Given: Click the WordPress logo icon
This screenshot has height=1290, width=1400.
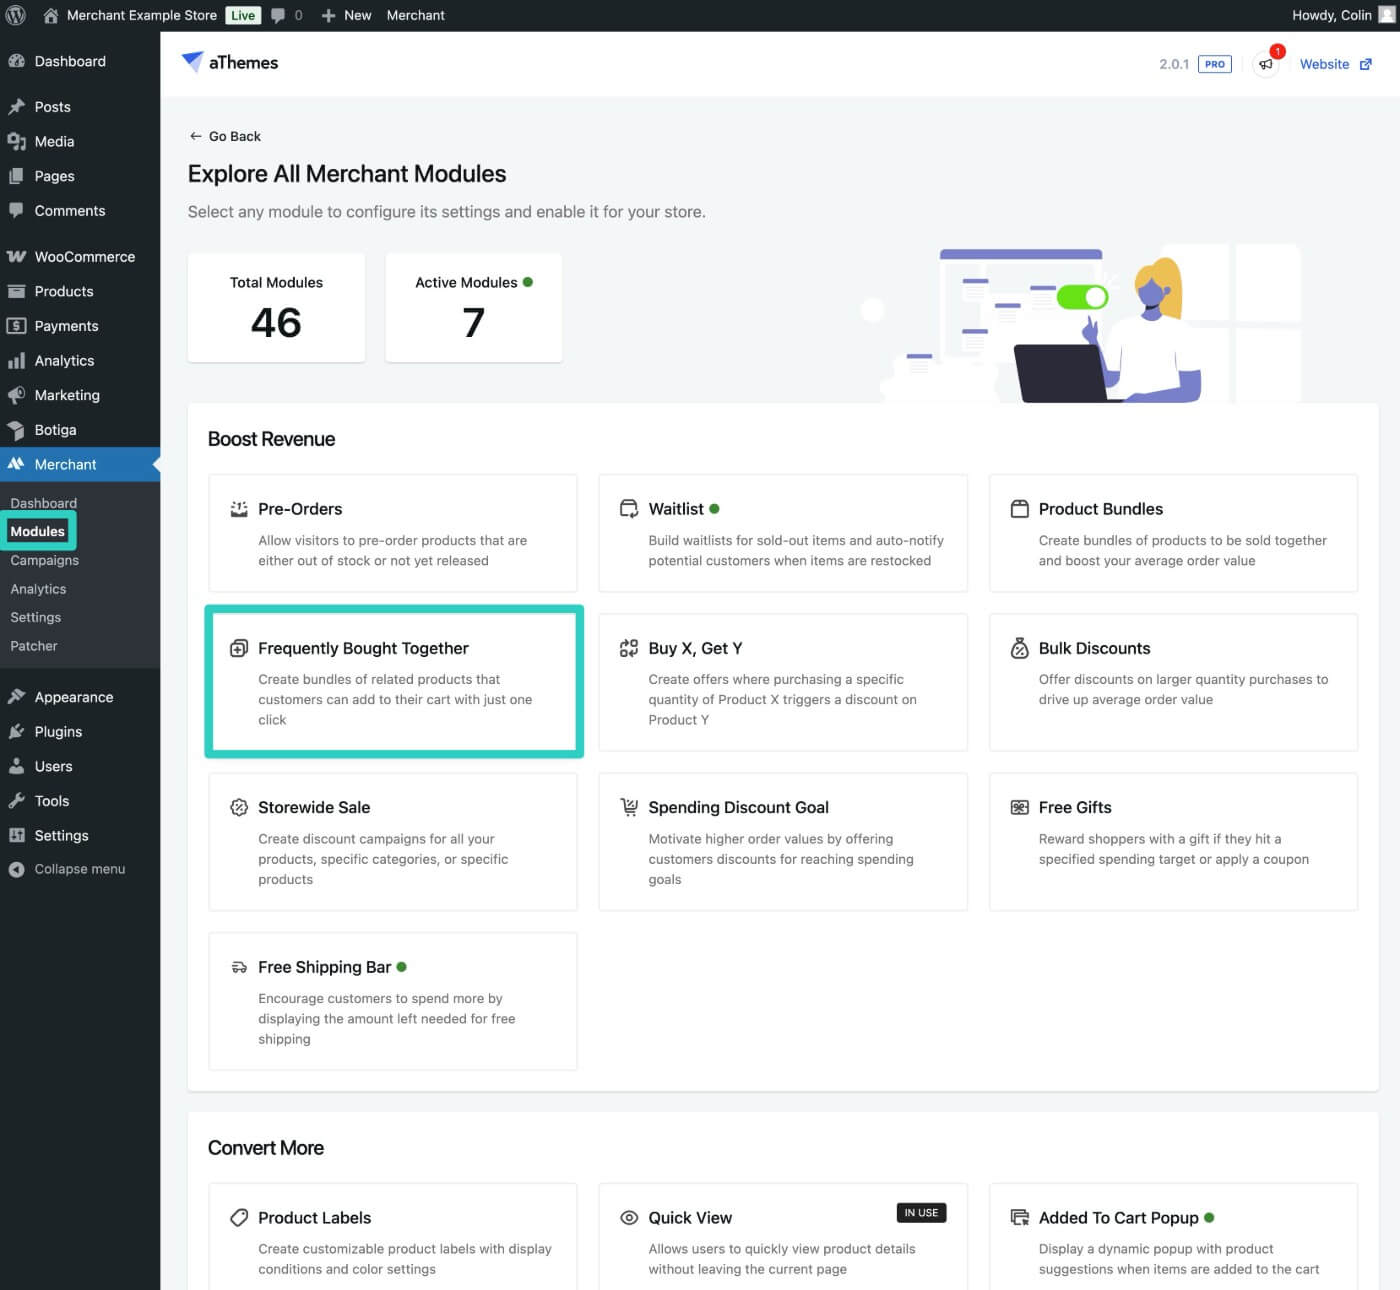Looking at the screenshot, I should coord(16,15).
